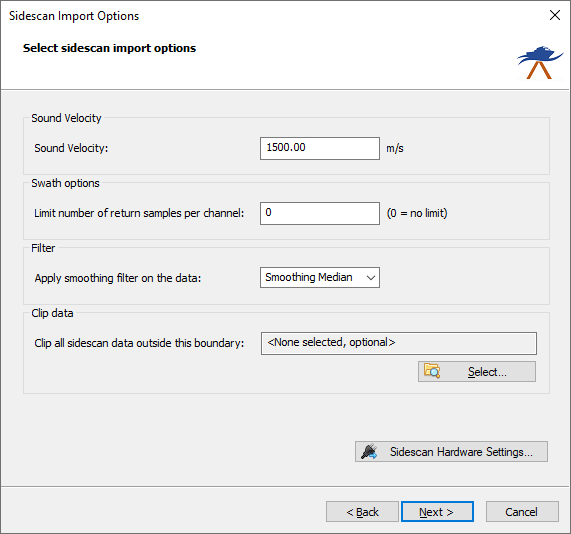Focus the Sound Velocity 1500.00 input field
The height and width of the screenshot is (534, 571).
(320, 148)
